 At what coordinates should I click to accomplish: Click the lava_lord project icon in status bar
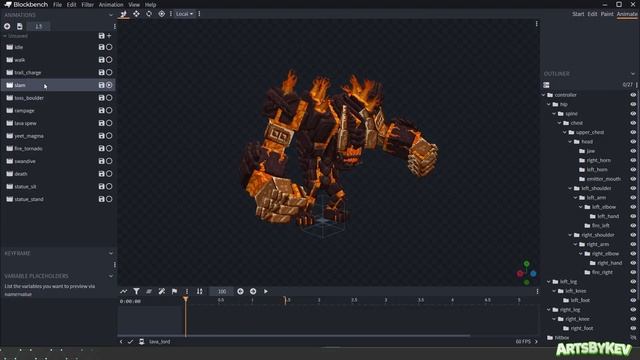pyautogui.click(x=142, y=342)
